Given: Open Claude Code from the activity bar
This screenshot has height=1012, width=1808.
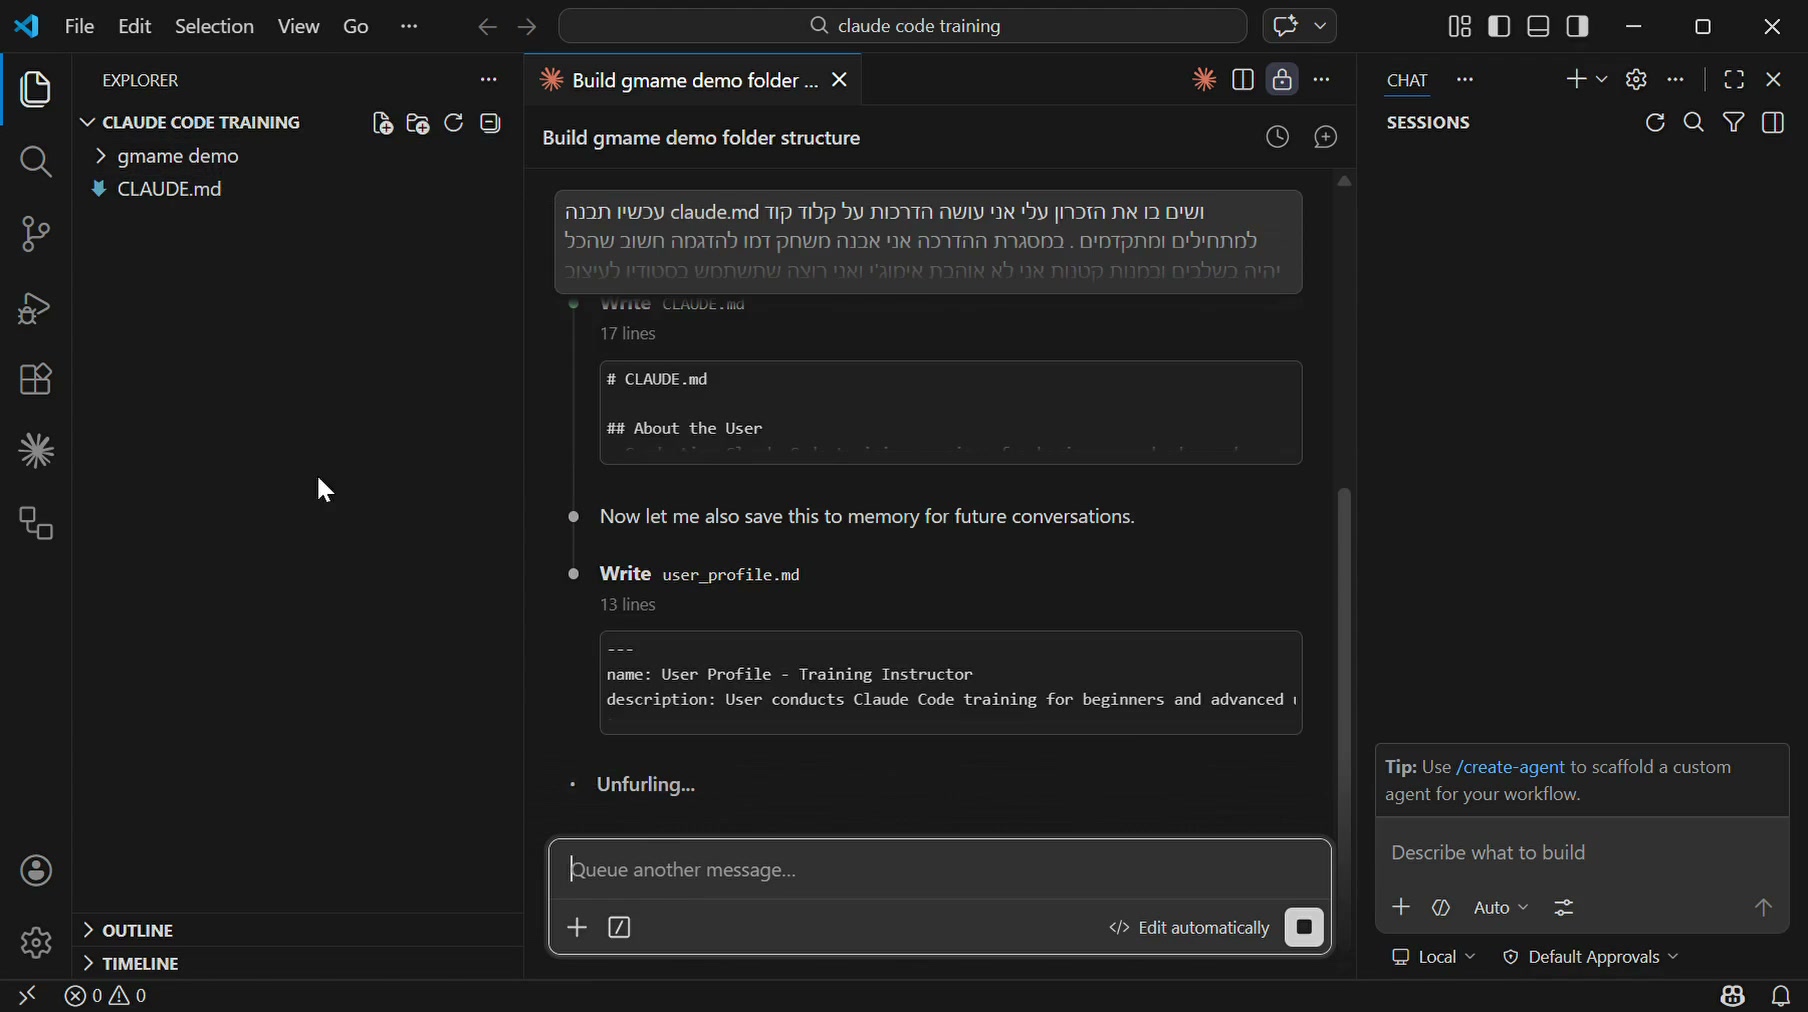Looking at the screenshot, I should pos(36,452).
